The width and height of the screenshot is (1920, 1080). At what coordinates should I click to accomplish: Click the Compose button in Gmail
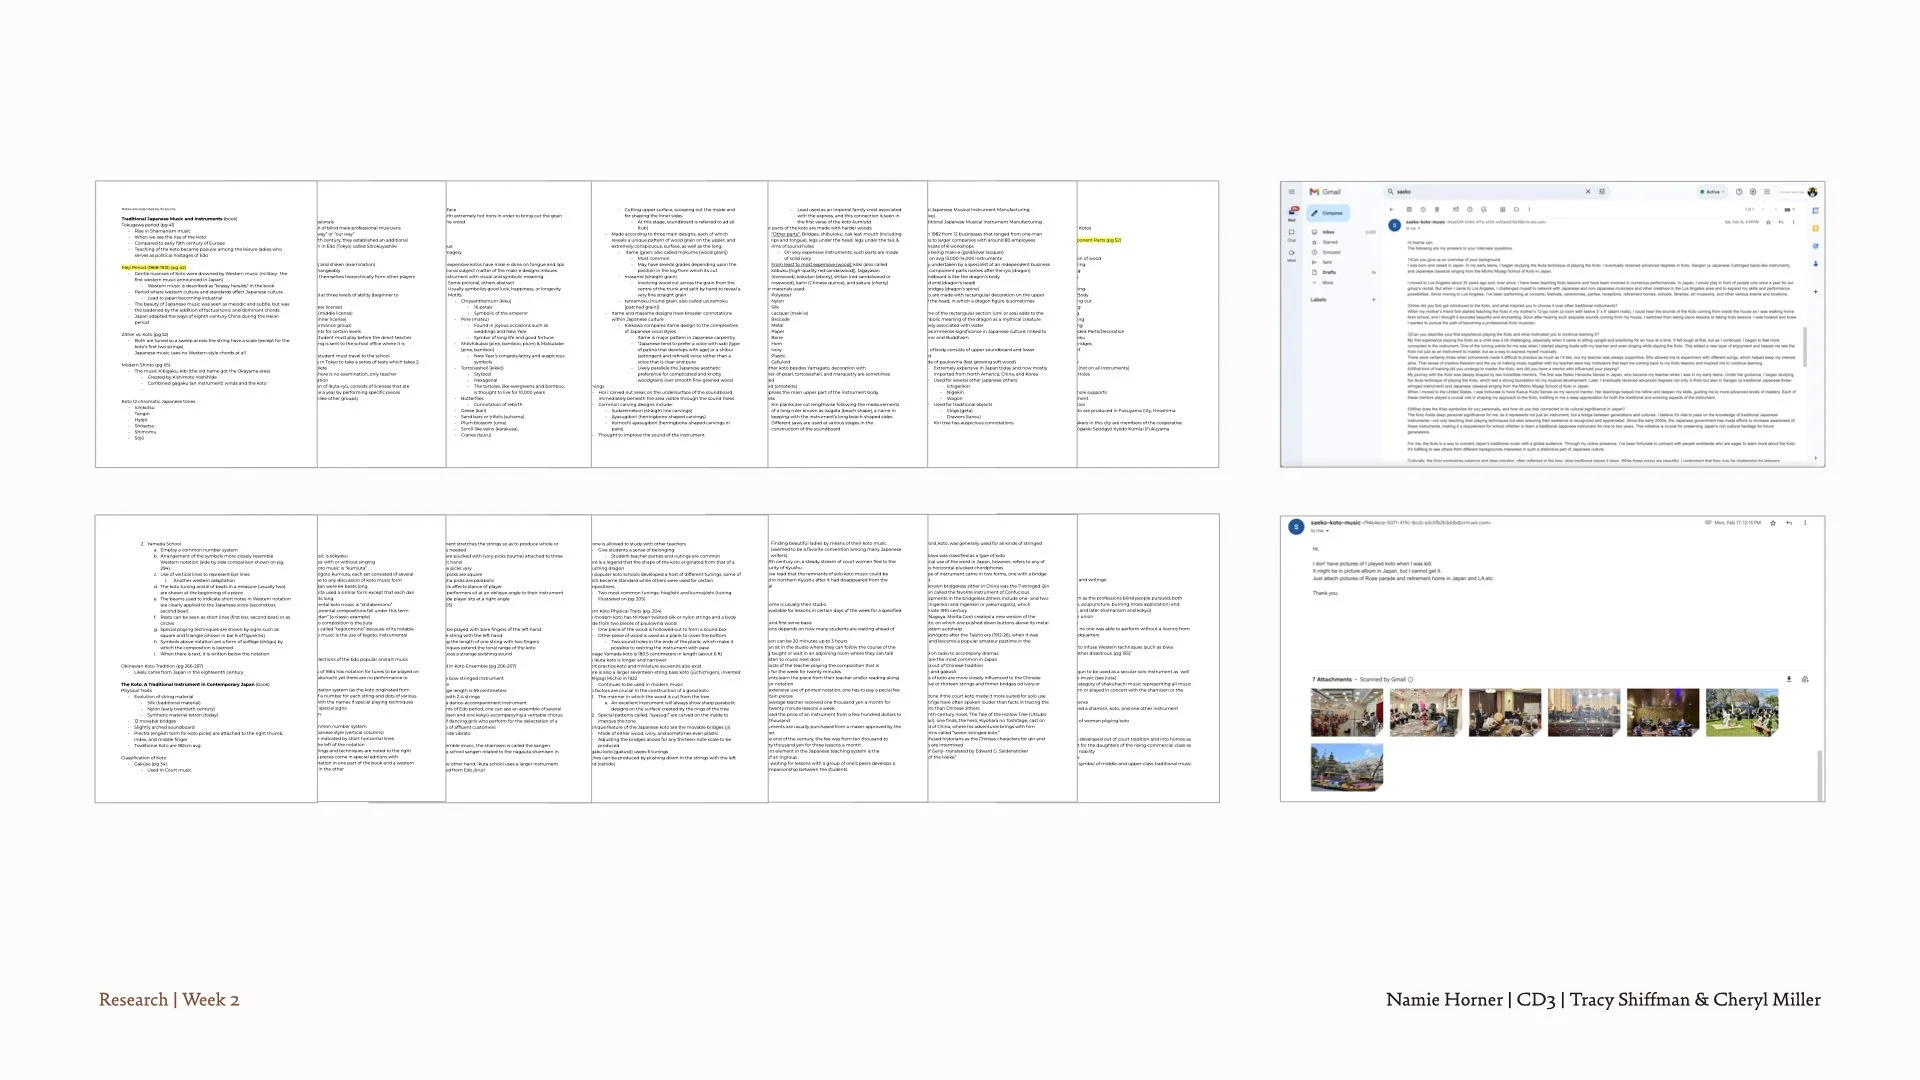pyautogui.click(x=1328, y=213)
